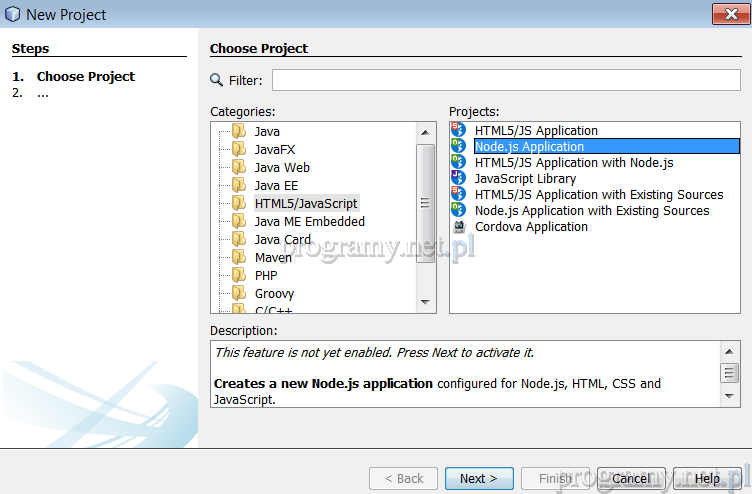
Task: Open Help for the wizard
Action: pos(707,478)
